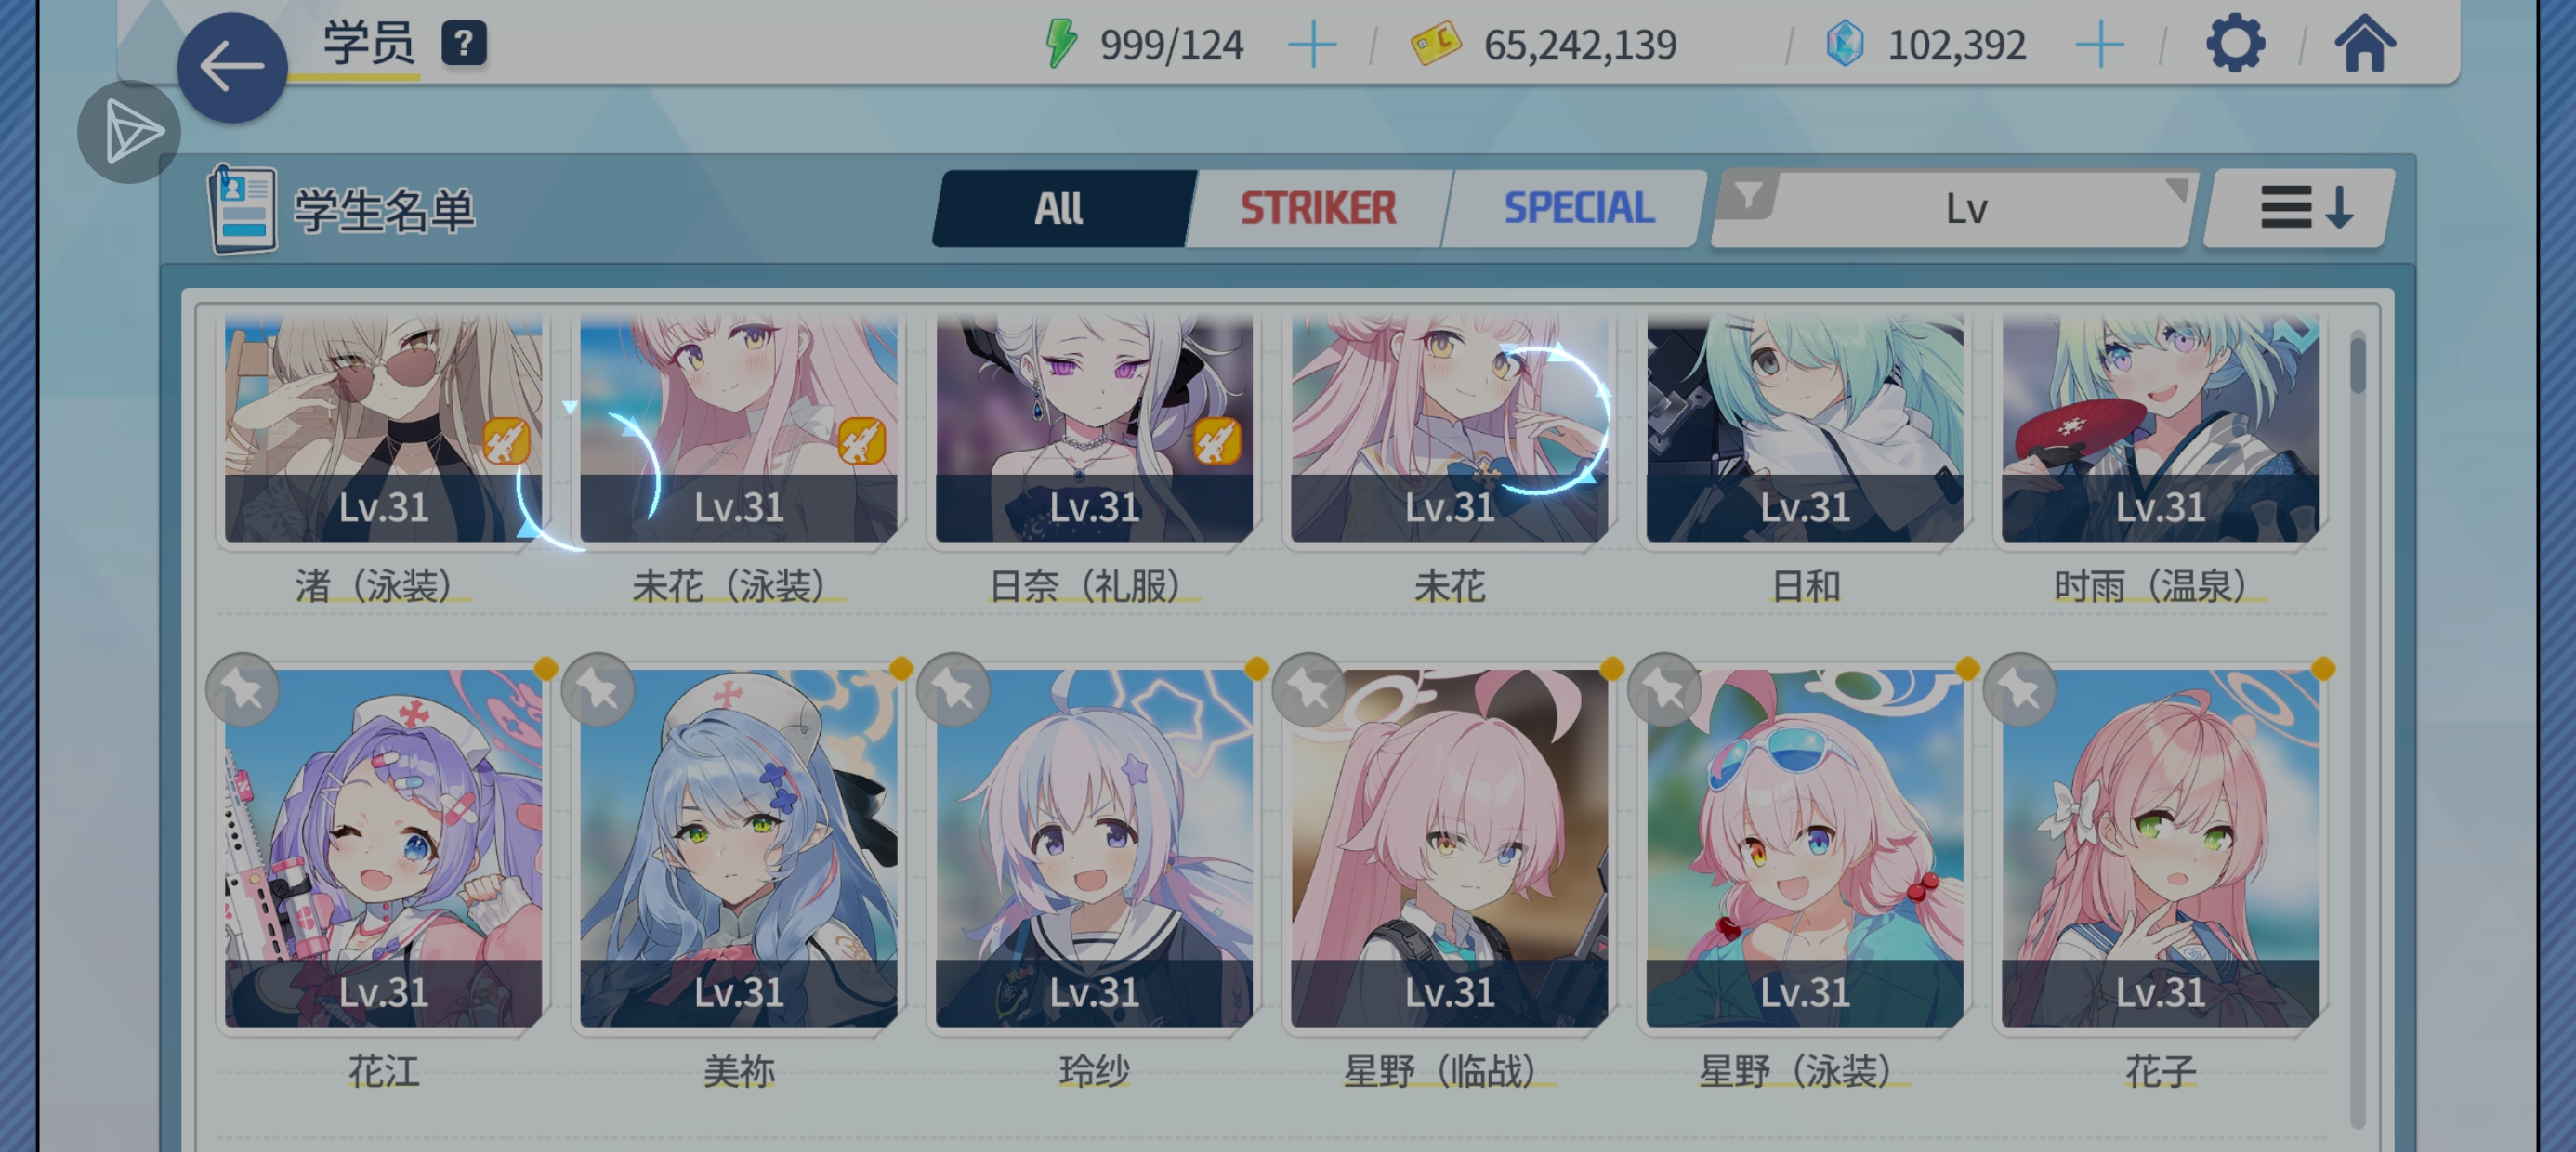Click the credits card currency icon
Viewport: 2576px width, 1152px height.
[x=1435, y=44]
